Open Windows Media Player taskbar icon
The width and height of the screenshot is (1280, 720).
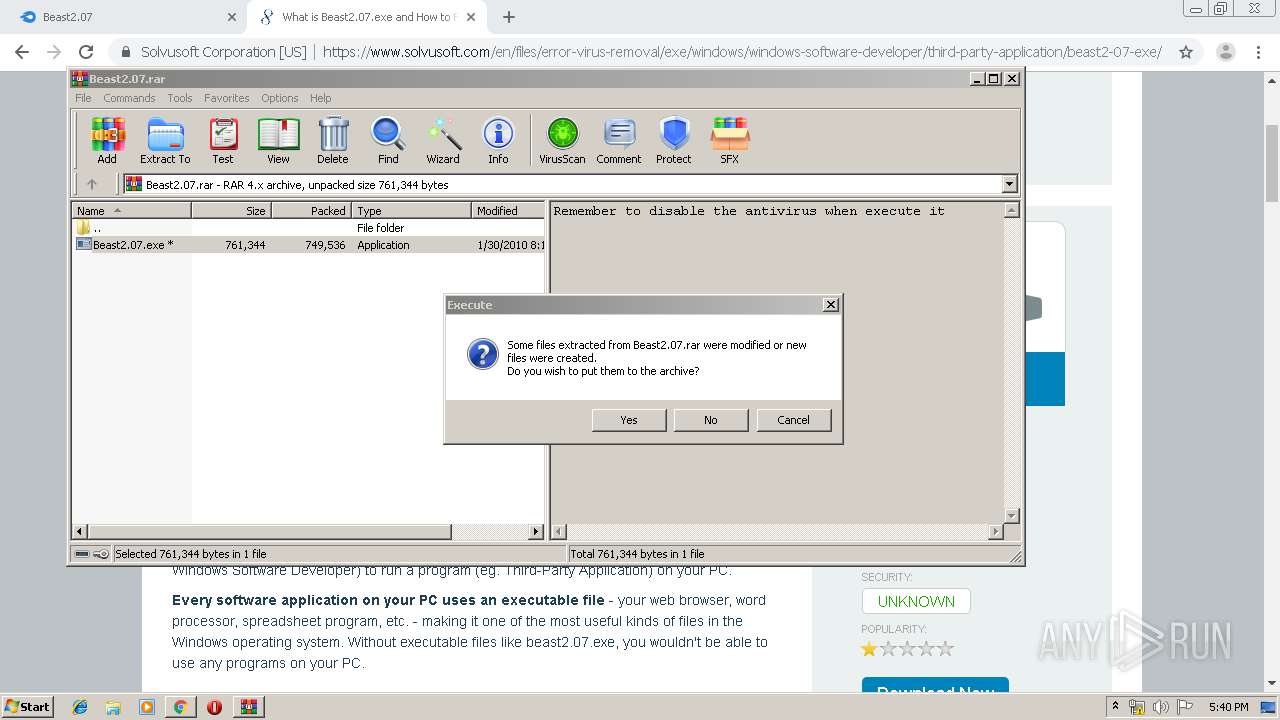[x=147, y=707]
